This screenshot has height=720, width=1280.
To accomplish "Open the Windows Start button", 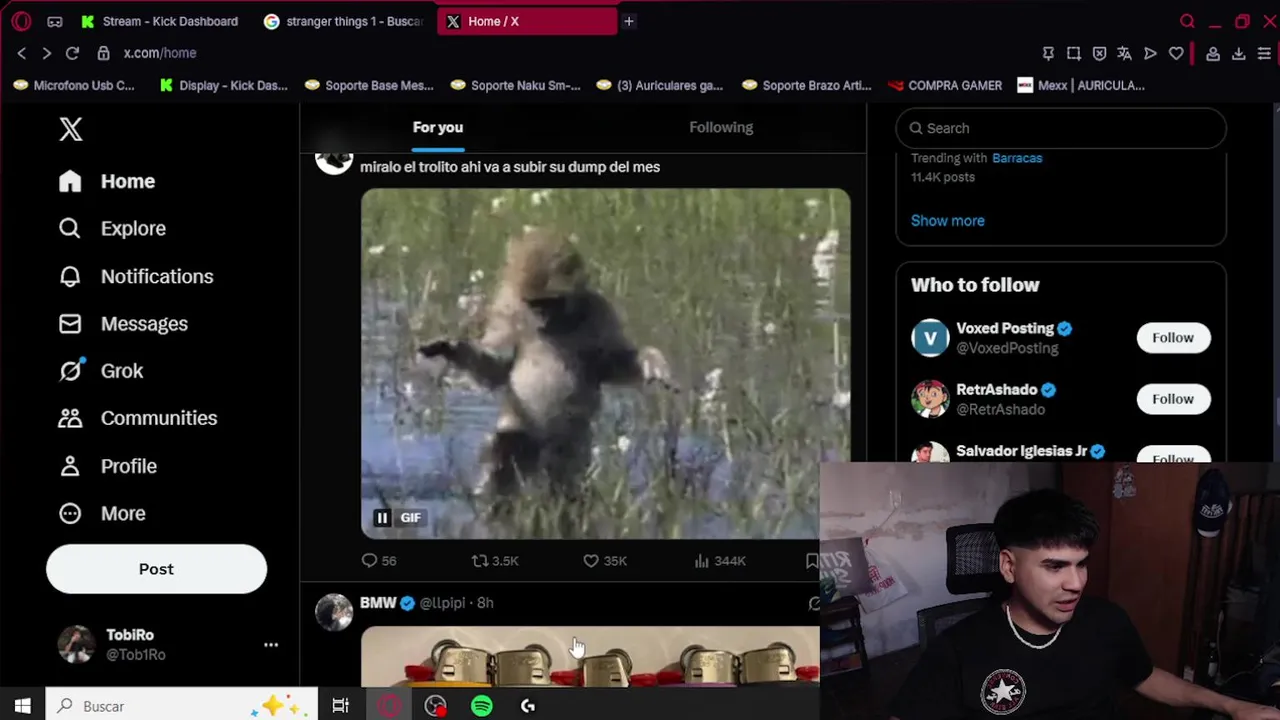I will (22, 706).
